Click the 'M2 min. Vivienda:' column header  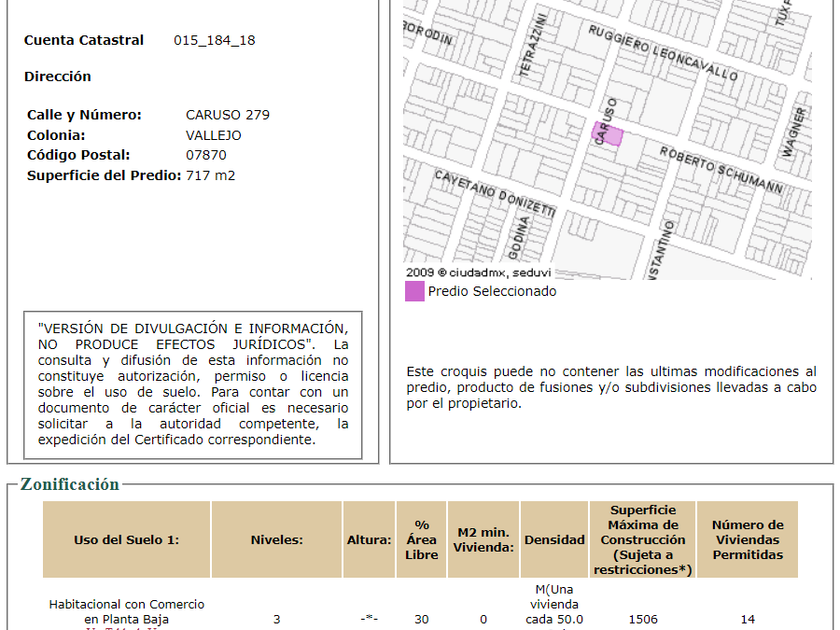(x=483, y=539)
